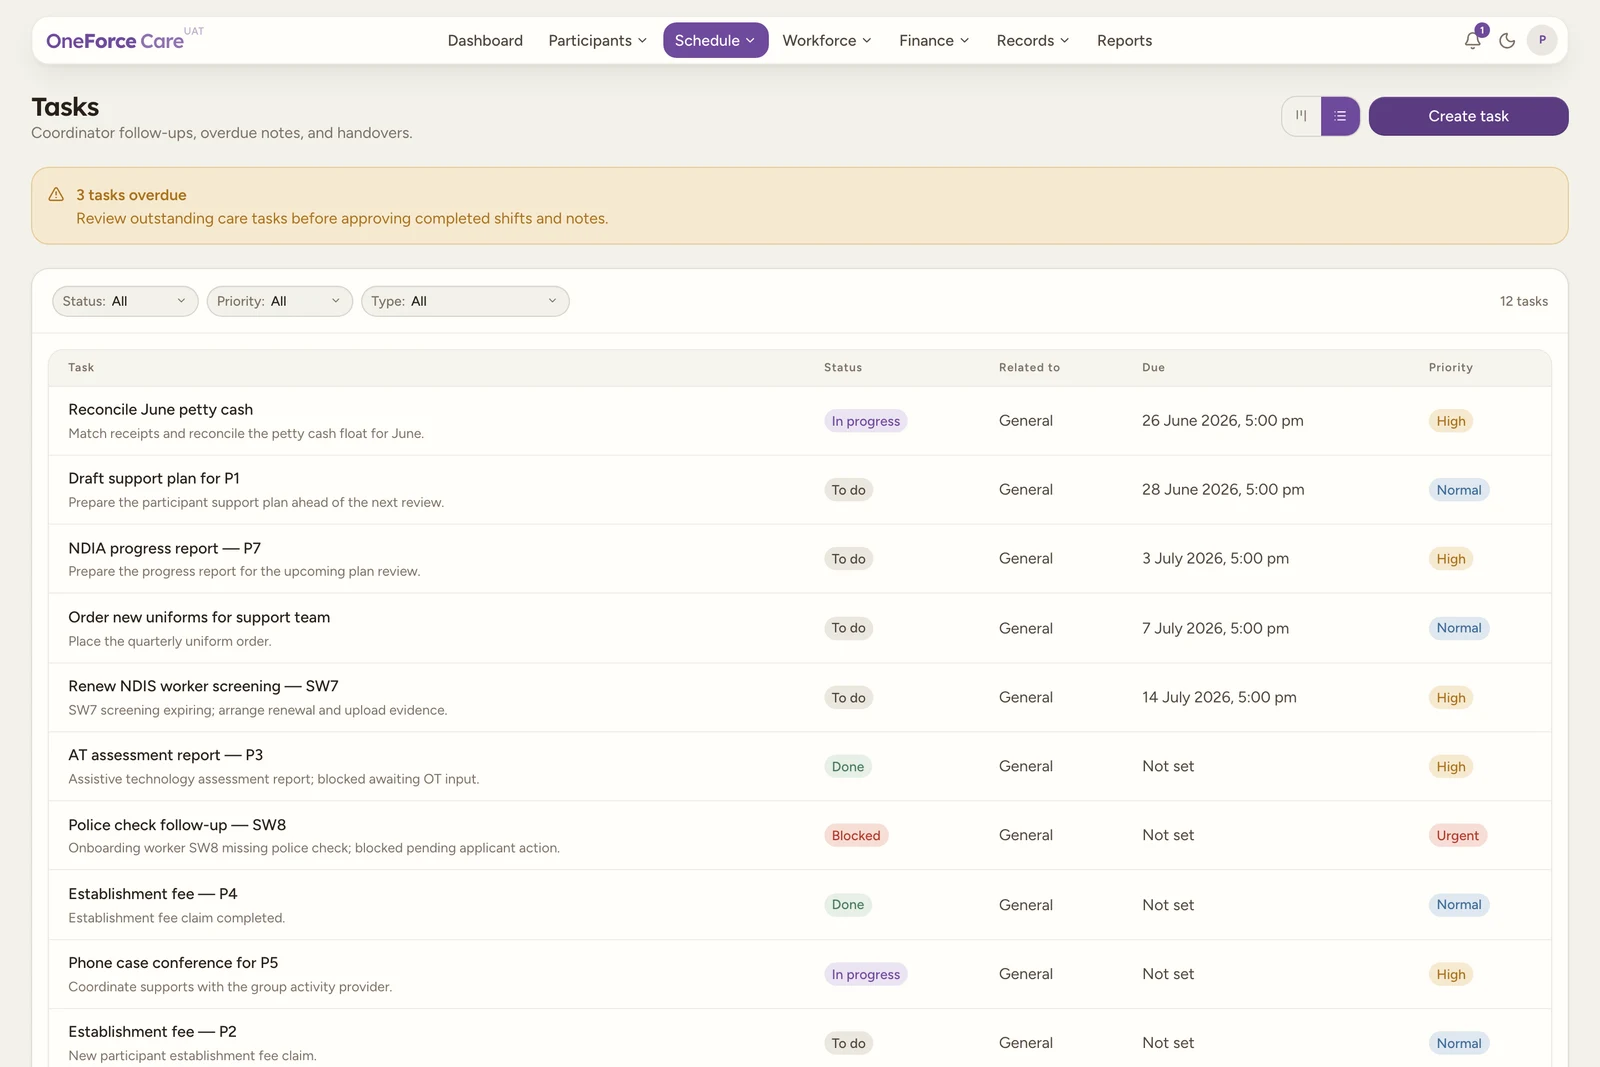
Task: Sort by the Task column header
Action: (81, 368)
